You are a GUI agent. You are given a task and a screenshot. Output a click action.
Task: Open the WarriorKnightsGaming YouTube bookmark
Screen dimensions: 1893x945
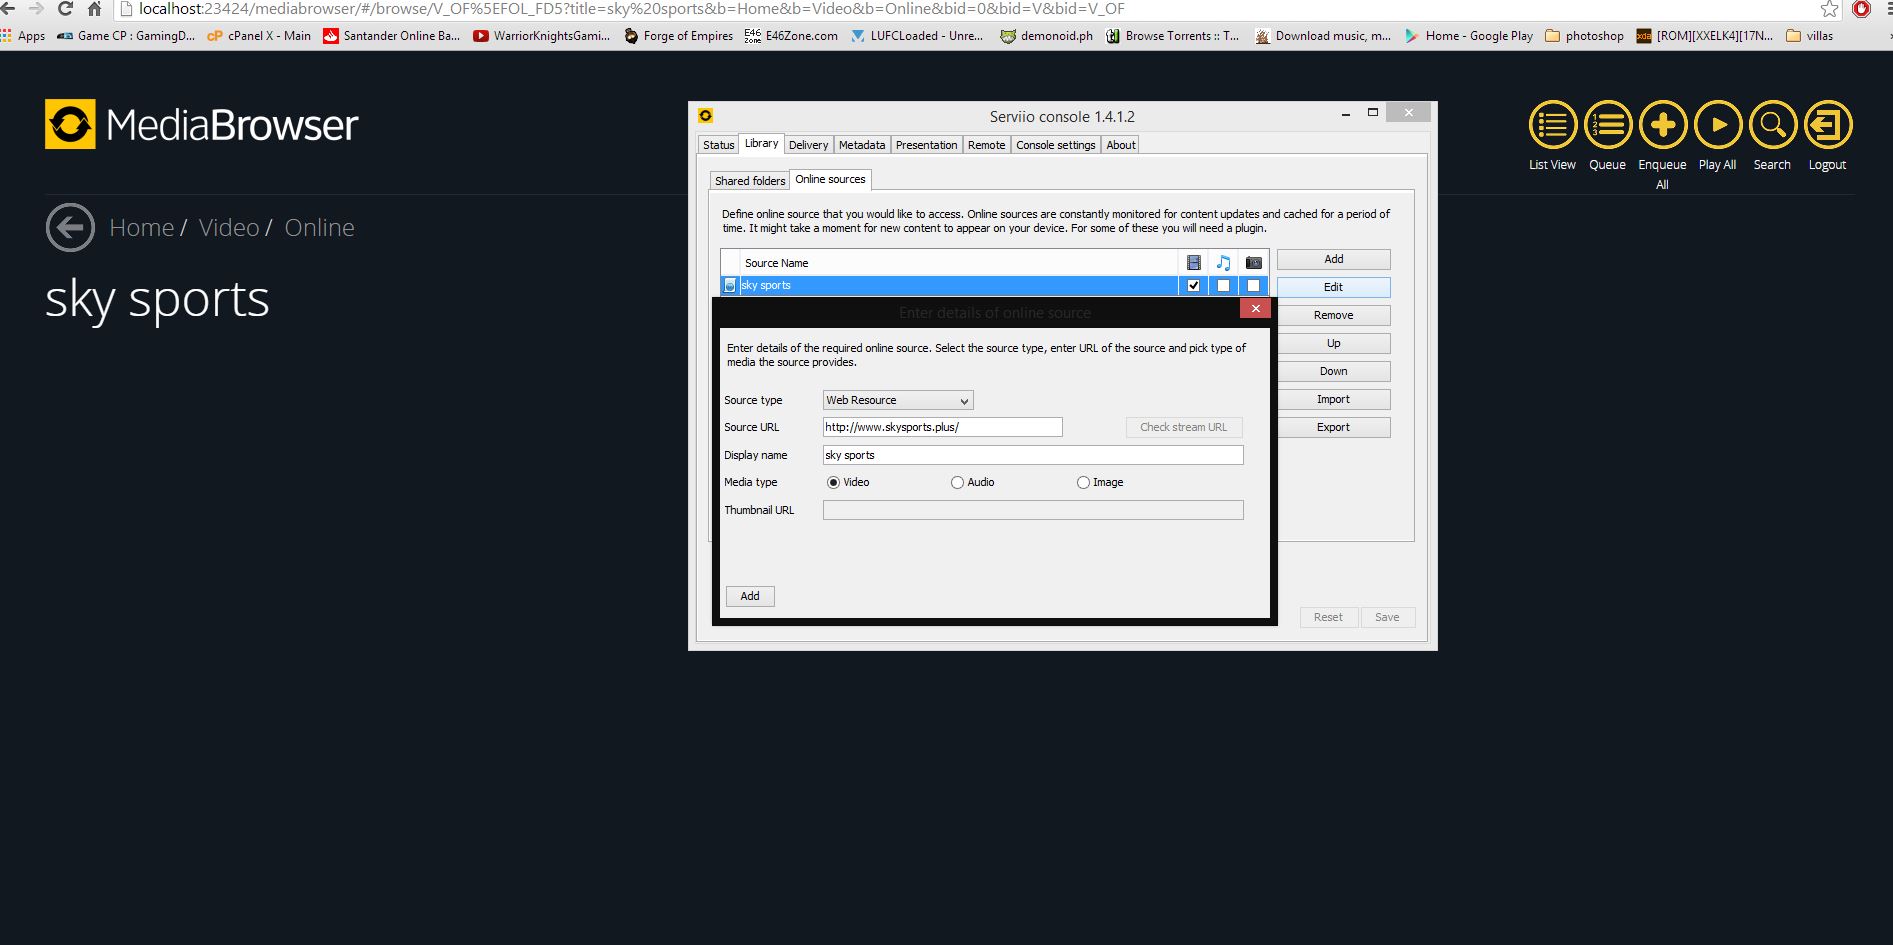[x=541, y=36]
